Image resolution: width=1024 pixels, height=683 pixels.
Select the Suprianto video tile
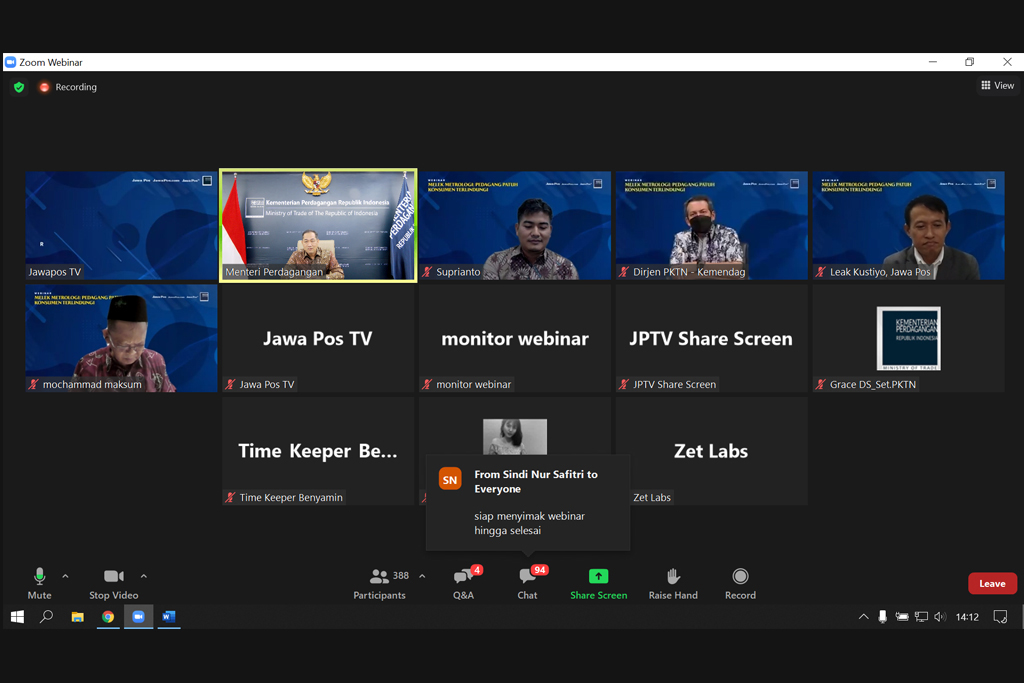click(515, 225)
